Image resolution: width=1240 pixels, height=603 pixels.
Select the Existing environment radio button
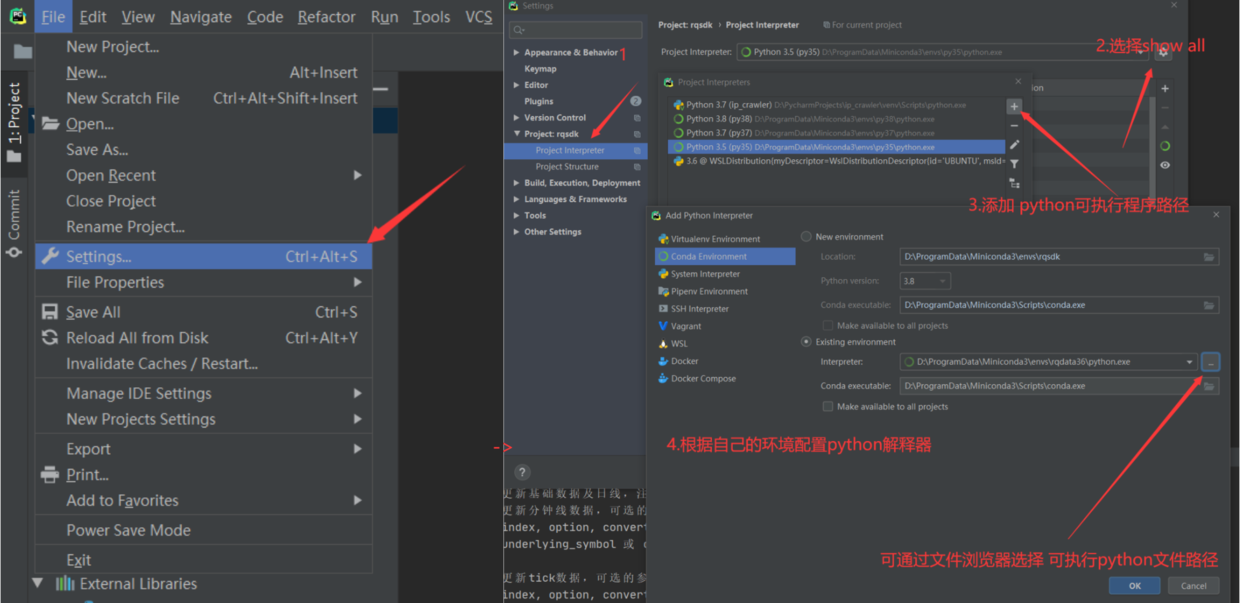coord(806,342)
